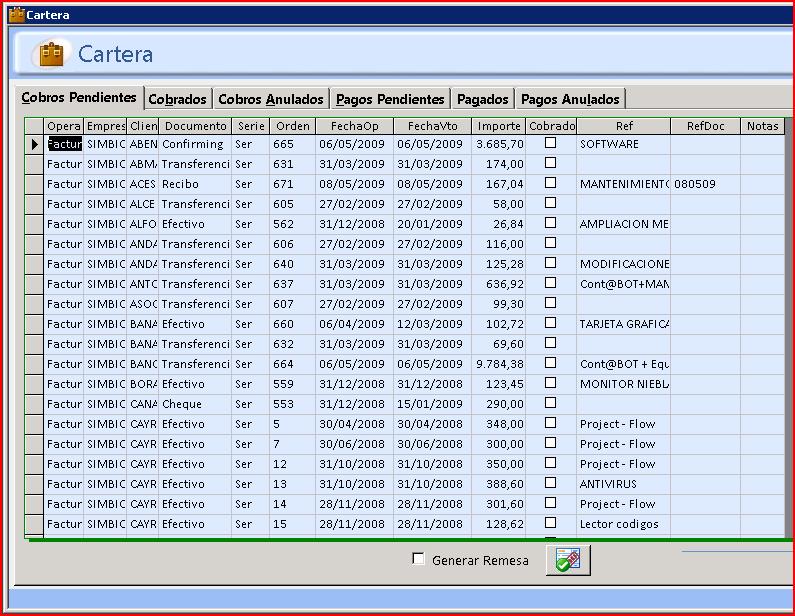Check Cobrado for order 631 row

click(x=550, y=163)
